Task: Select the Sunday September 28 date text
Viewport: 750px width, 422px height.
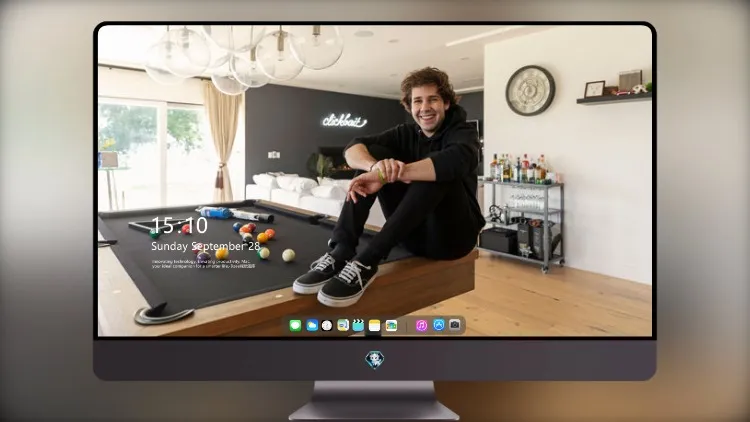Action: click(206, 246)
